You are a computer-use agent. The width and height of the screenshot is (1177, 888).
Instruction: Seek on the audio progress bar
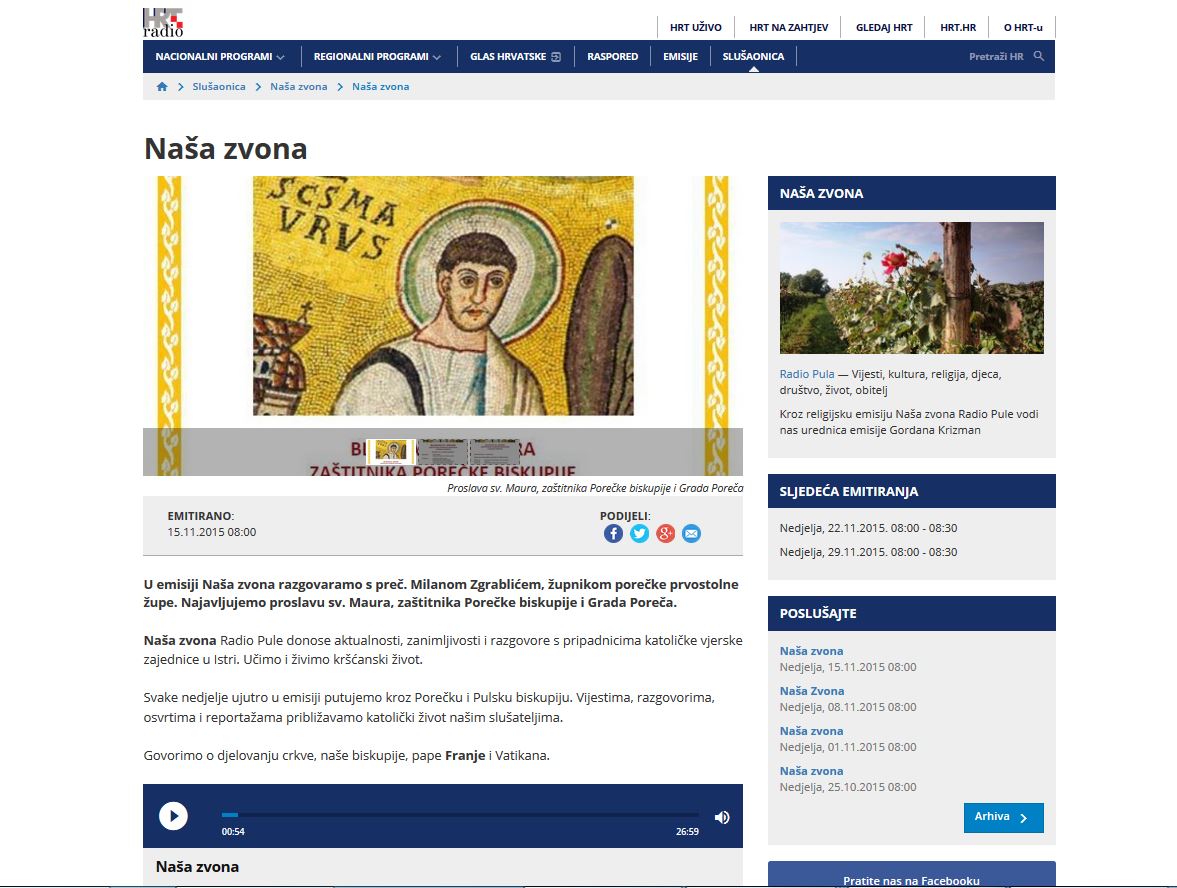460,814
